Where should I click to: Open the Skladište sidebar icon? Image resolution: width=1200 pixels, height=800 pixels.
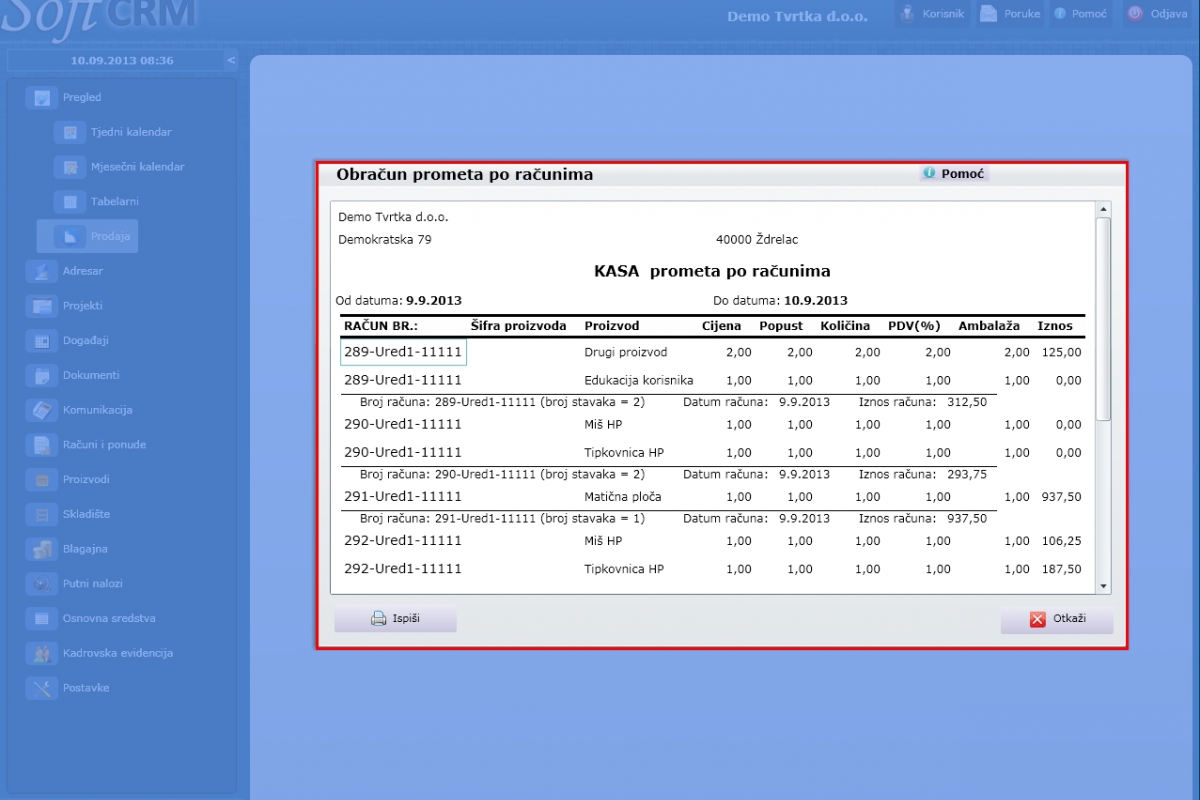coord(42,515)
